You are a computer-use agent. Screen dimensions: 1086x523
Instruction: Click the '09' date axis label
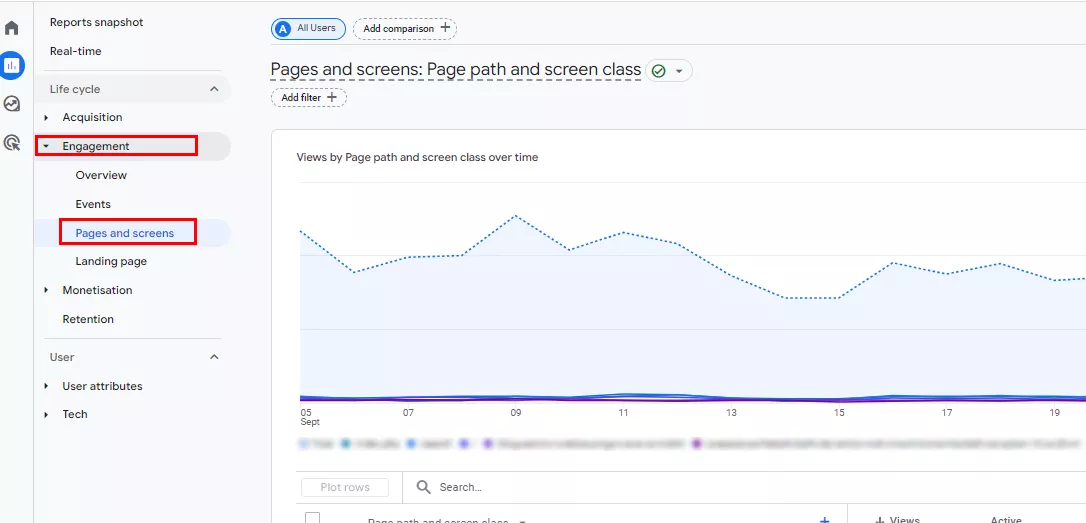(x=515, y=413)
